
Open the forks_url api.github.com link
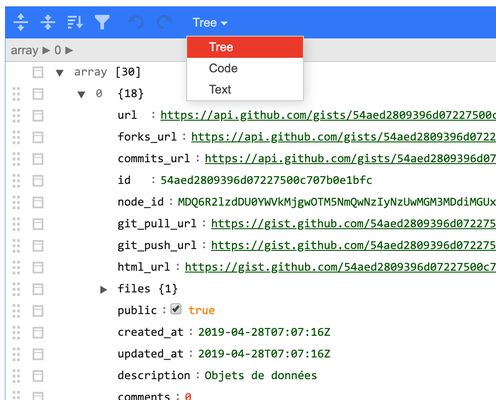coord(343,137)
